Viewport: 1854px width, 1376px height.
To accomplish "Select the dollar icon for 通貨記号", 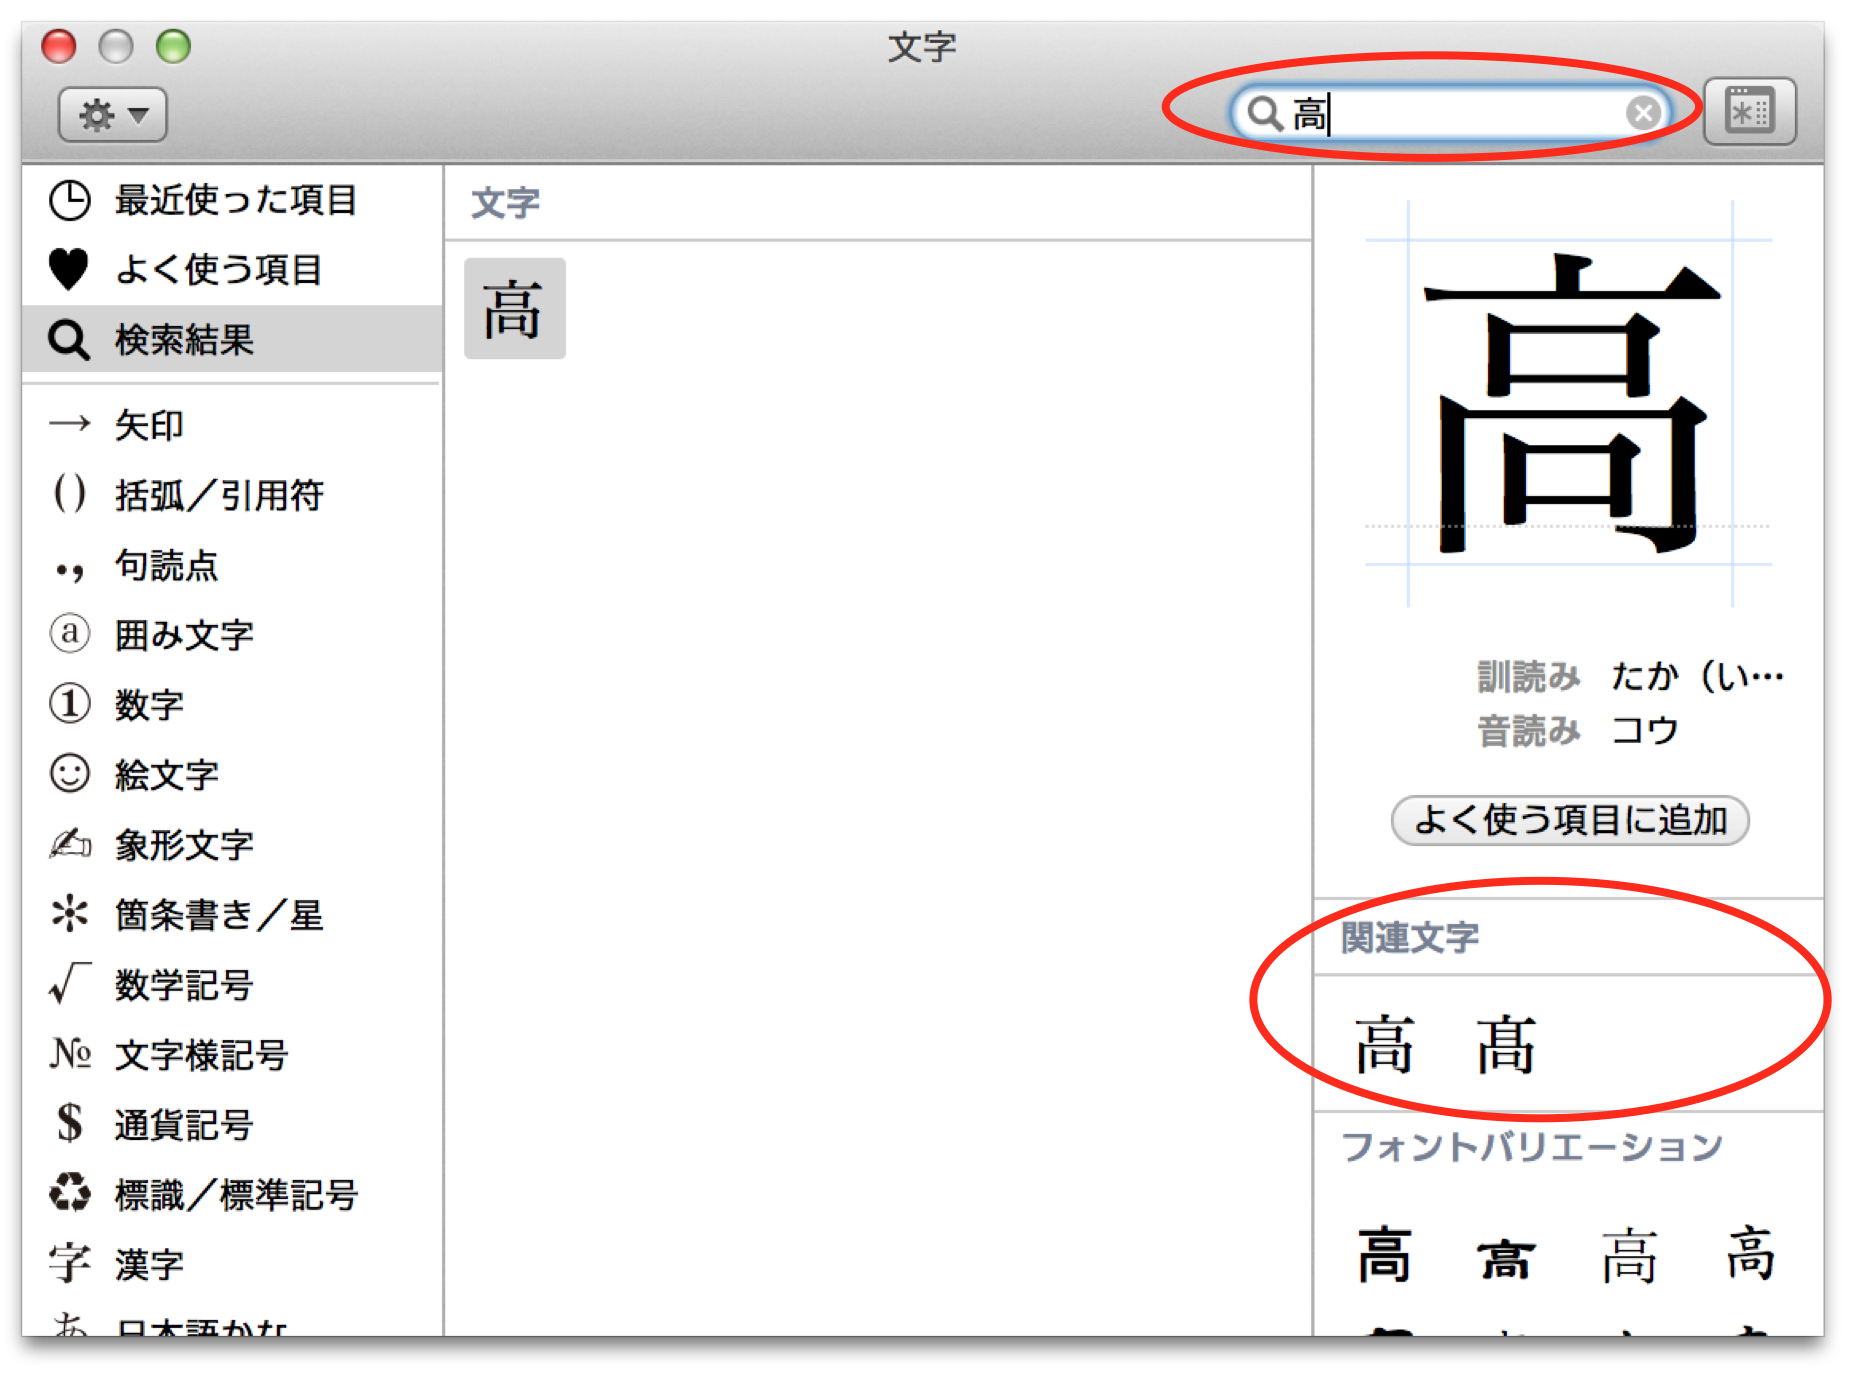I will click(70, 1122).
